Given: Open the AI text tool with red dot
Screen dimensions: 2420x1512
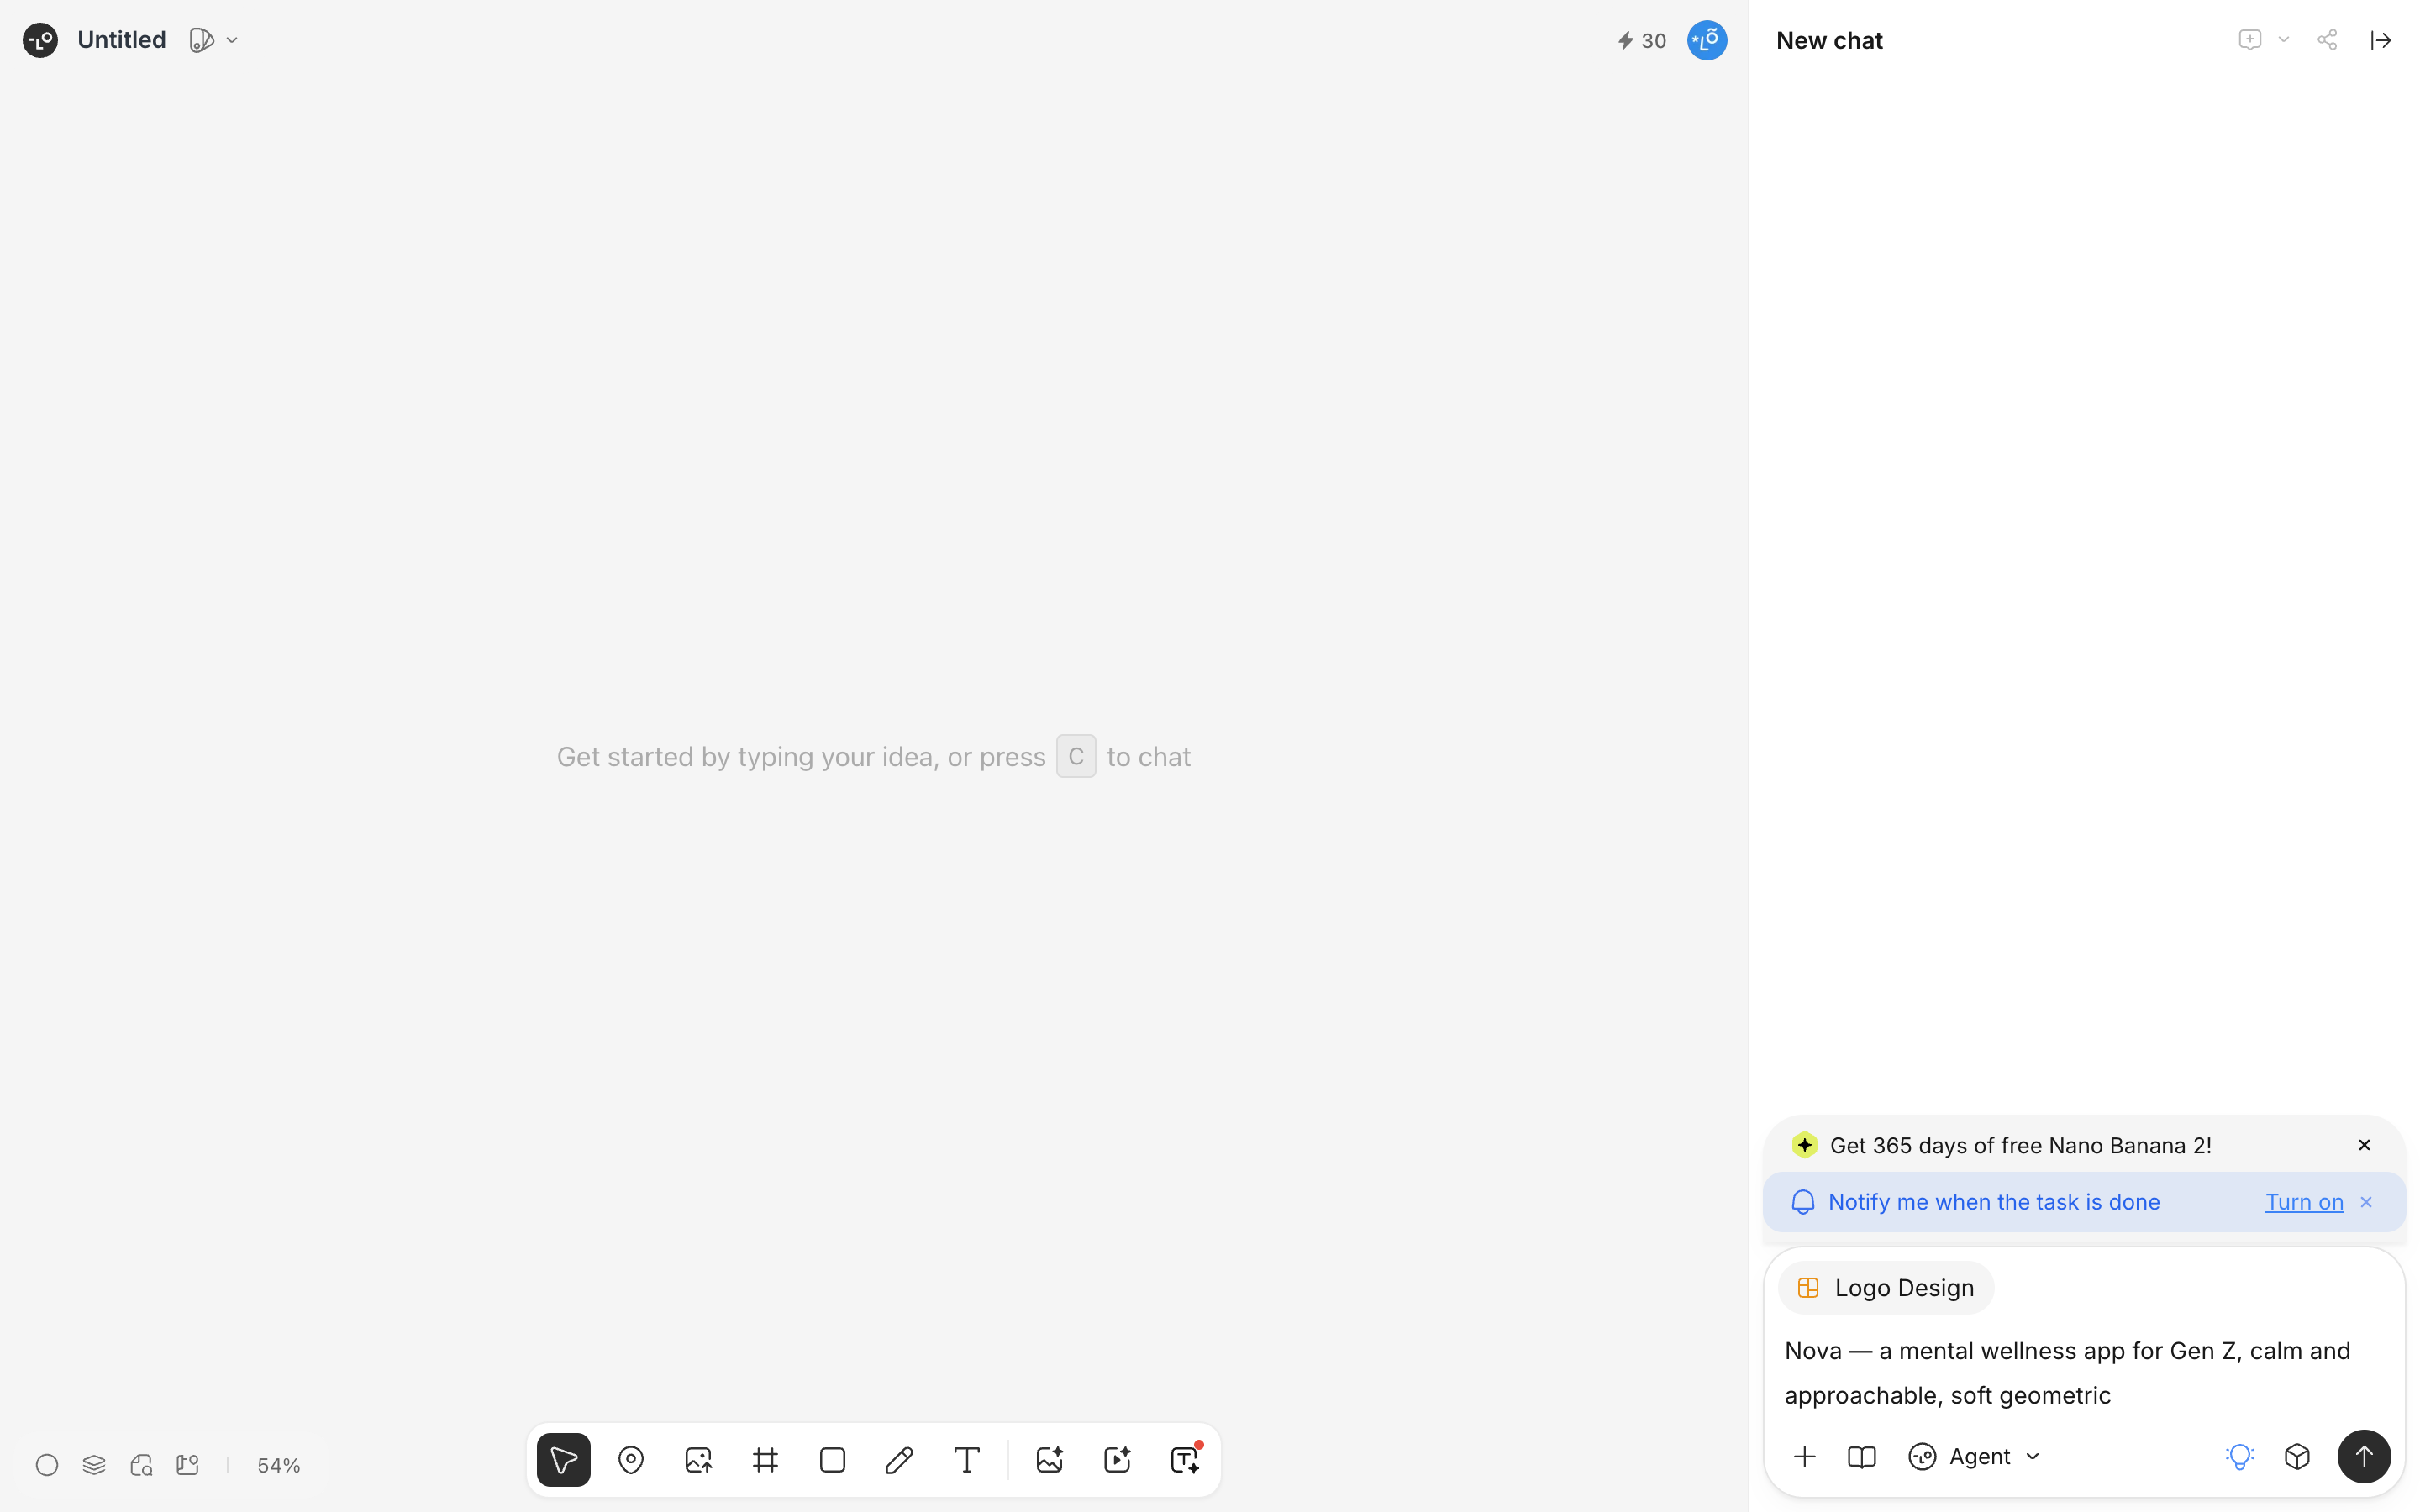Looking at the screenshot, I should [1185, 1460].
